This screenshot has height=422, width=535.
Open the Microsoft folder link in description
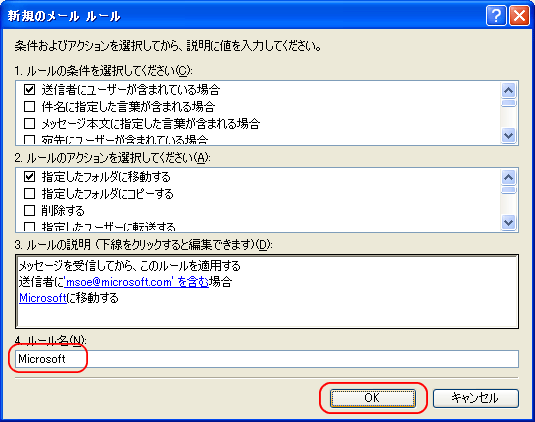[43, 298]
